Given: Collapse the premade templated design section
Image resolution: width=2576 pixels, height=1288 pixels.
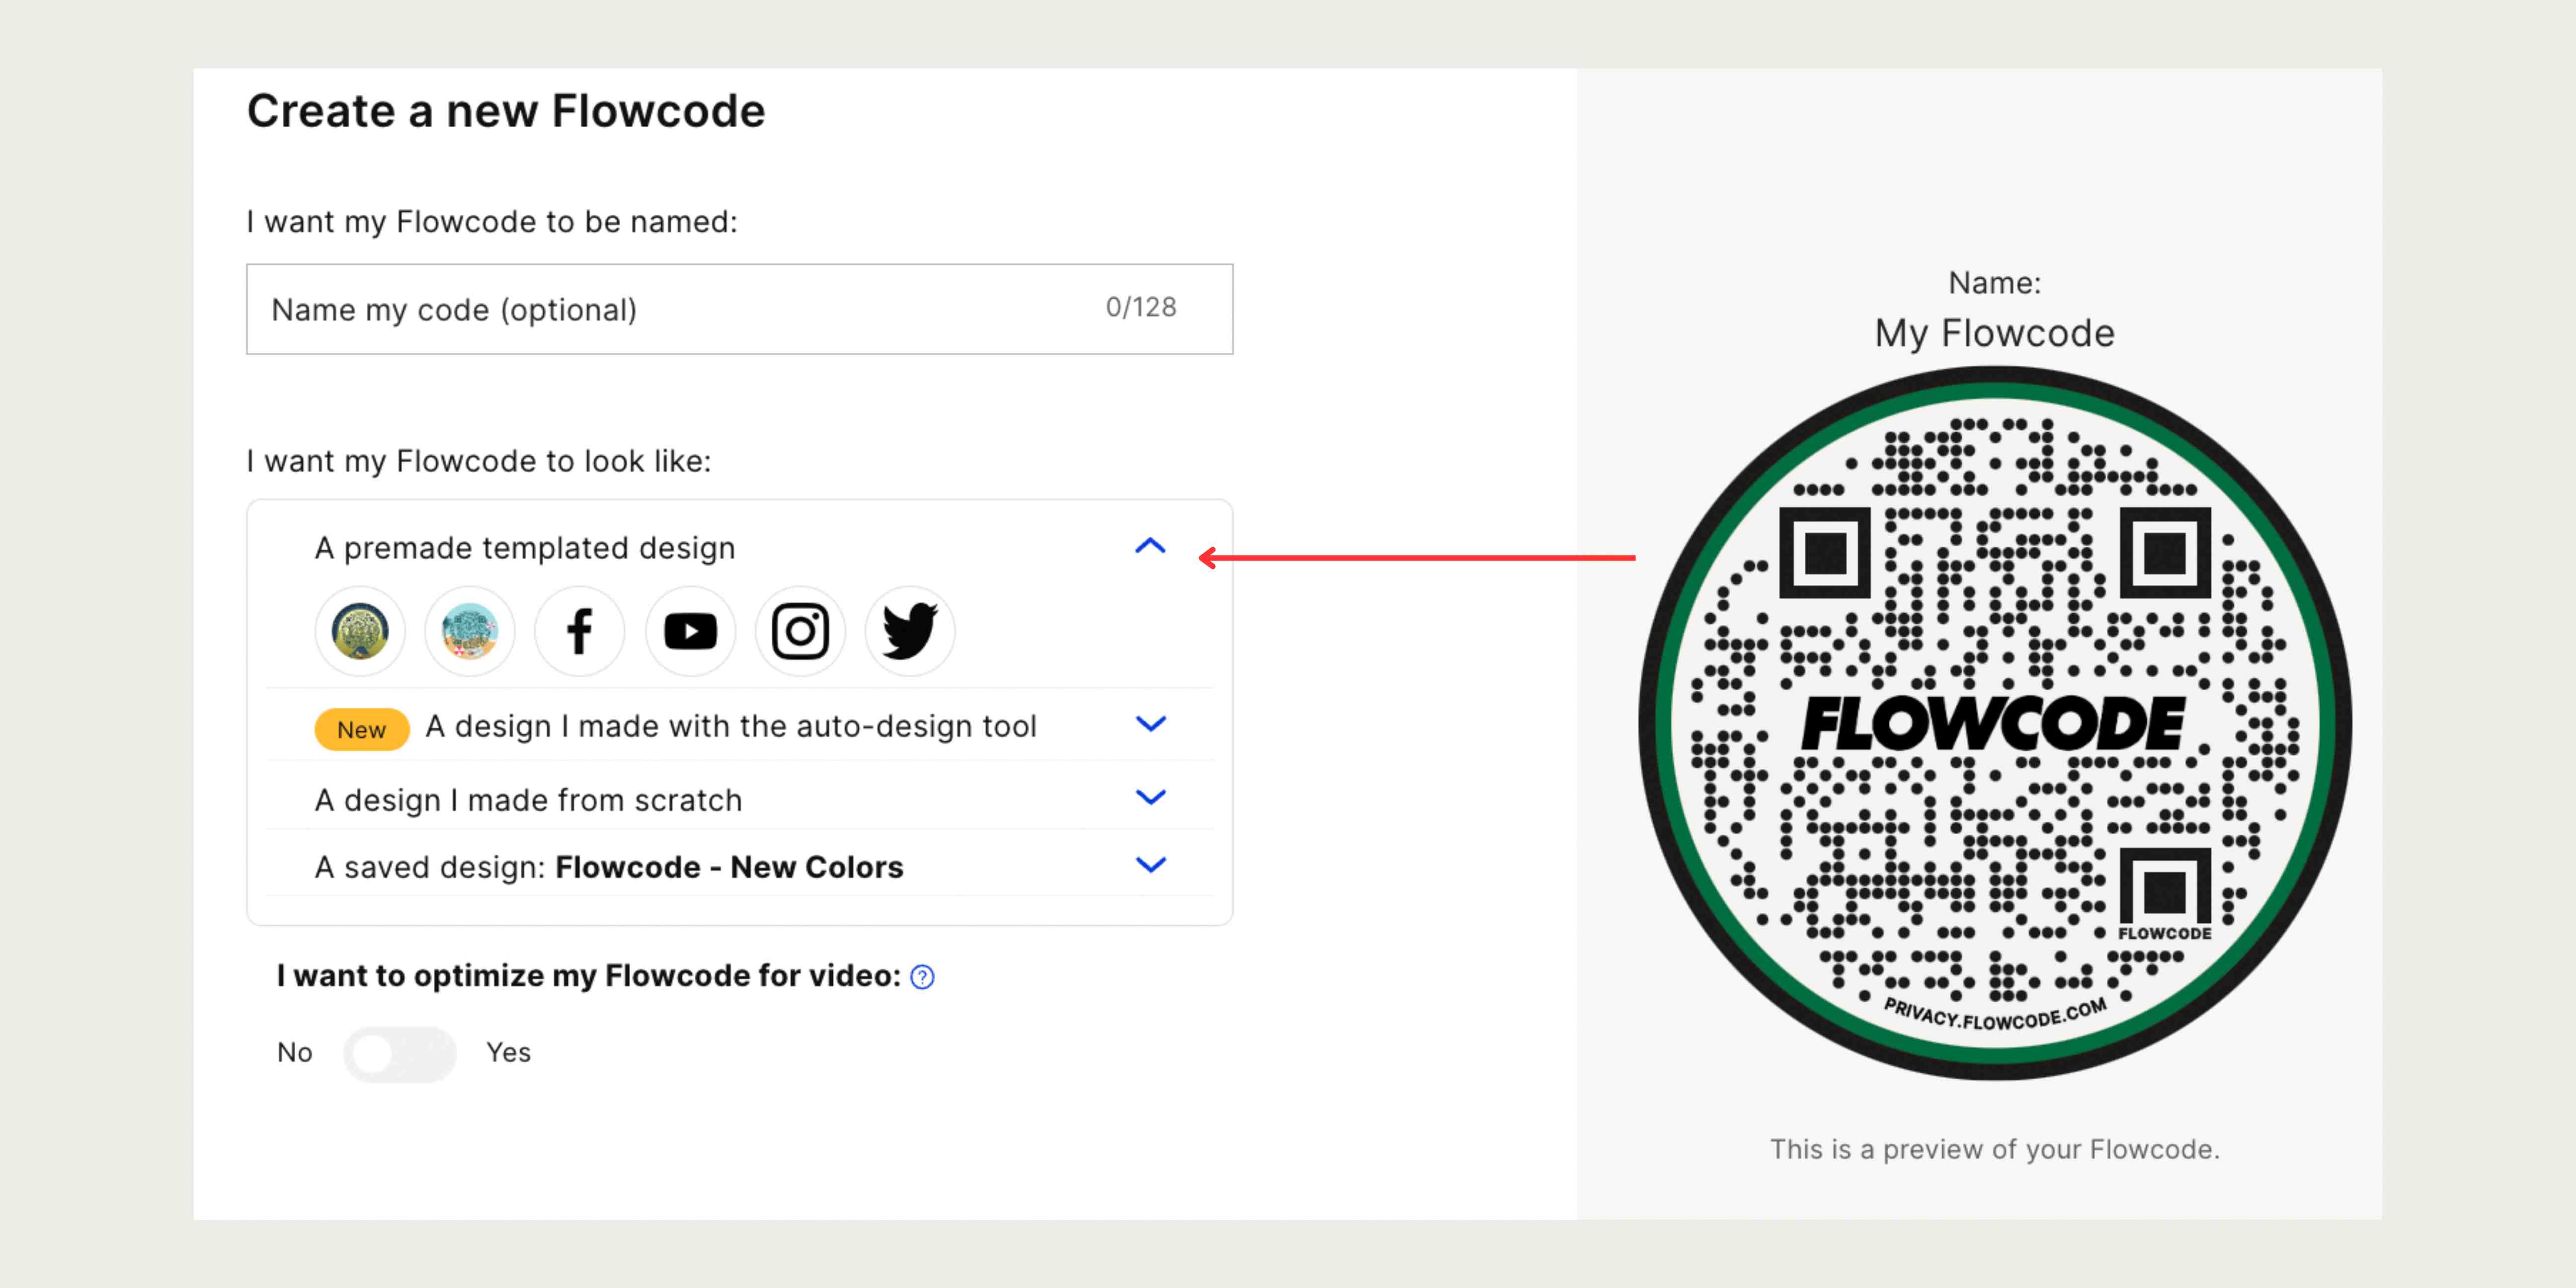Looking at the screenshot, I should pyautogui.click(x=1150, y=546).
